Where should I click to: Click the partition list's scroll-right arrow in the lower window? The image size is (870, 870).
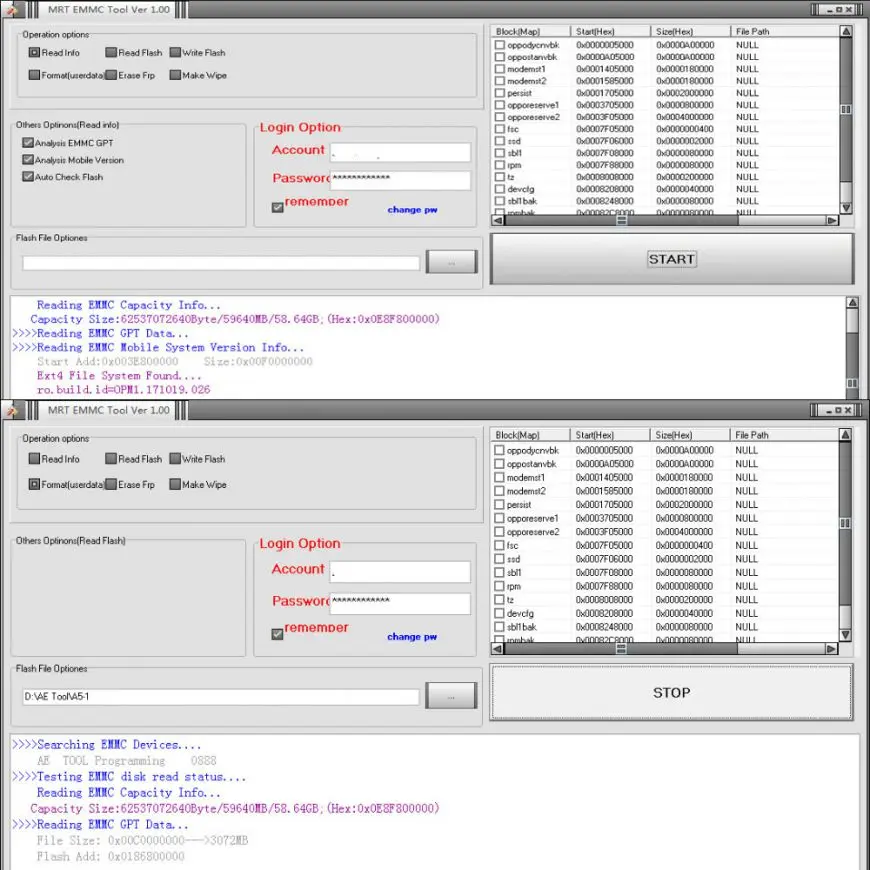[x=831, y=649]
